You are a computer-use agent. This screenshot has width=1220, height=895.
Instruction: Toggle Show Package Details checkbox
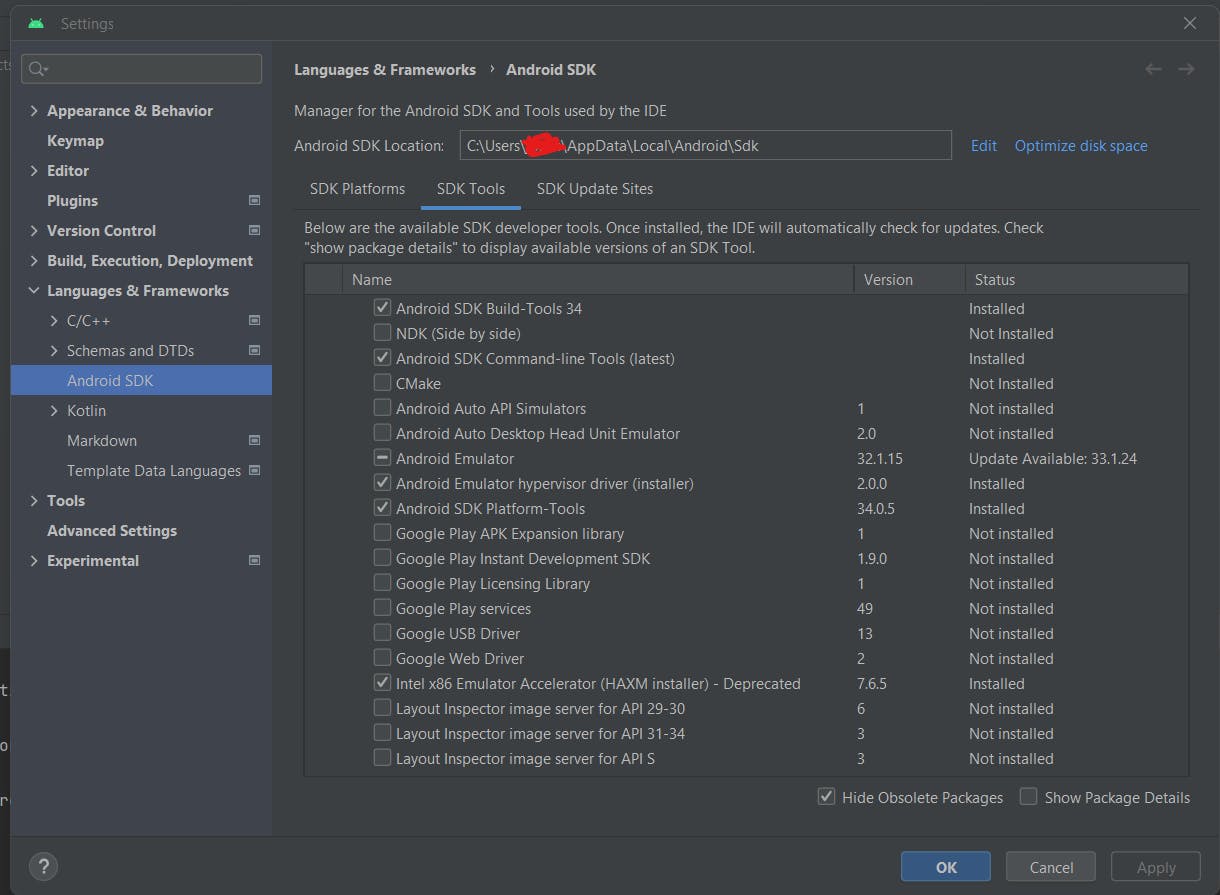[1028, 797]
